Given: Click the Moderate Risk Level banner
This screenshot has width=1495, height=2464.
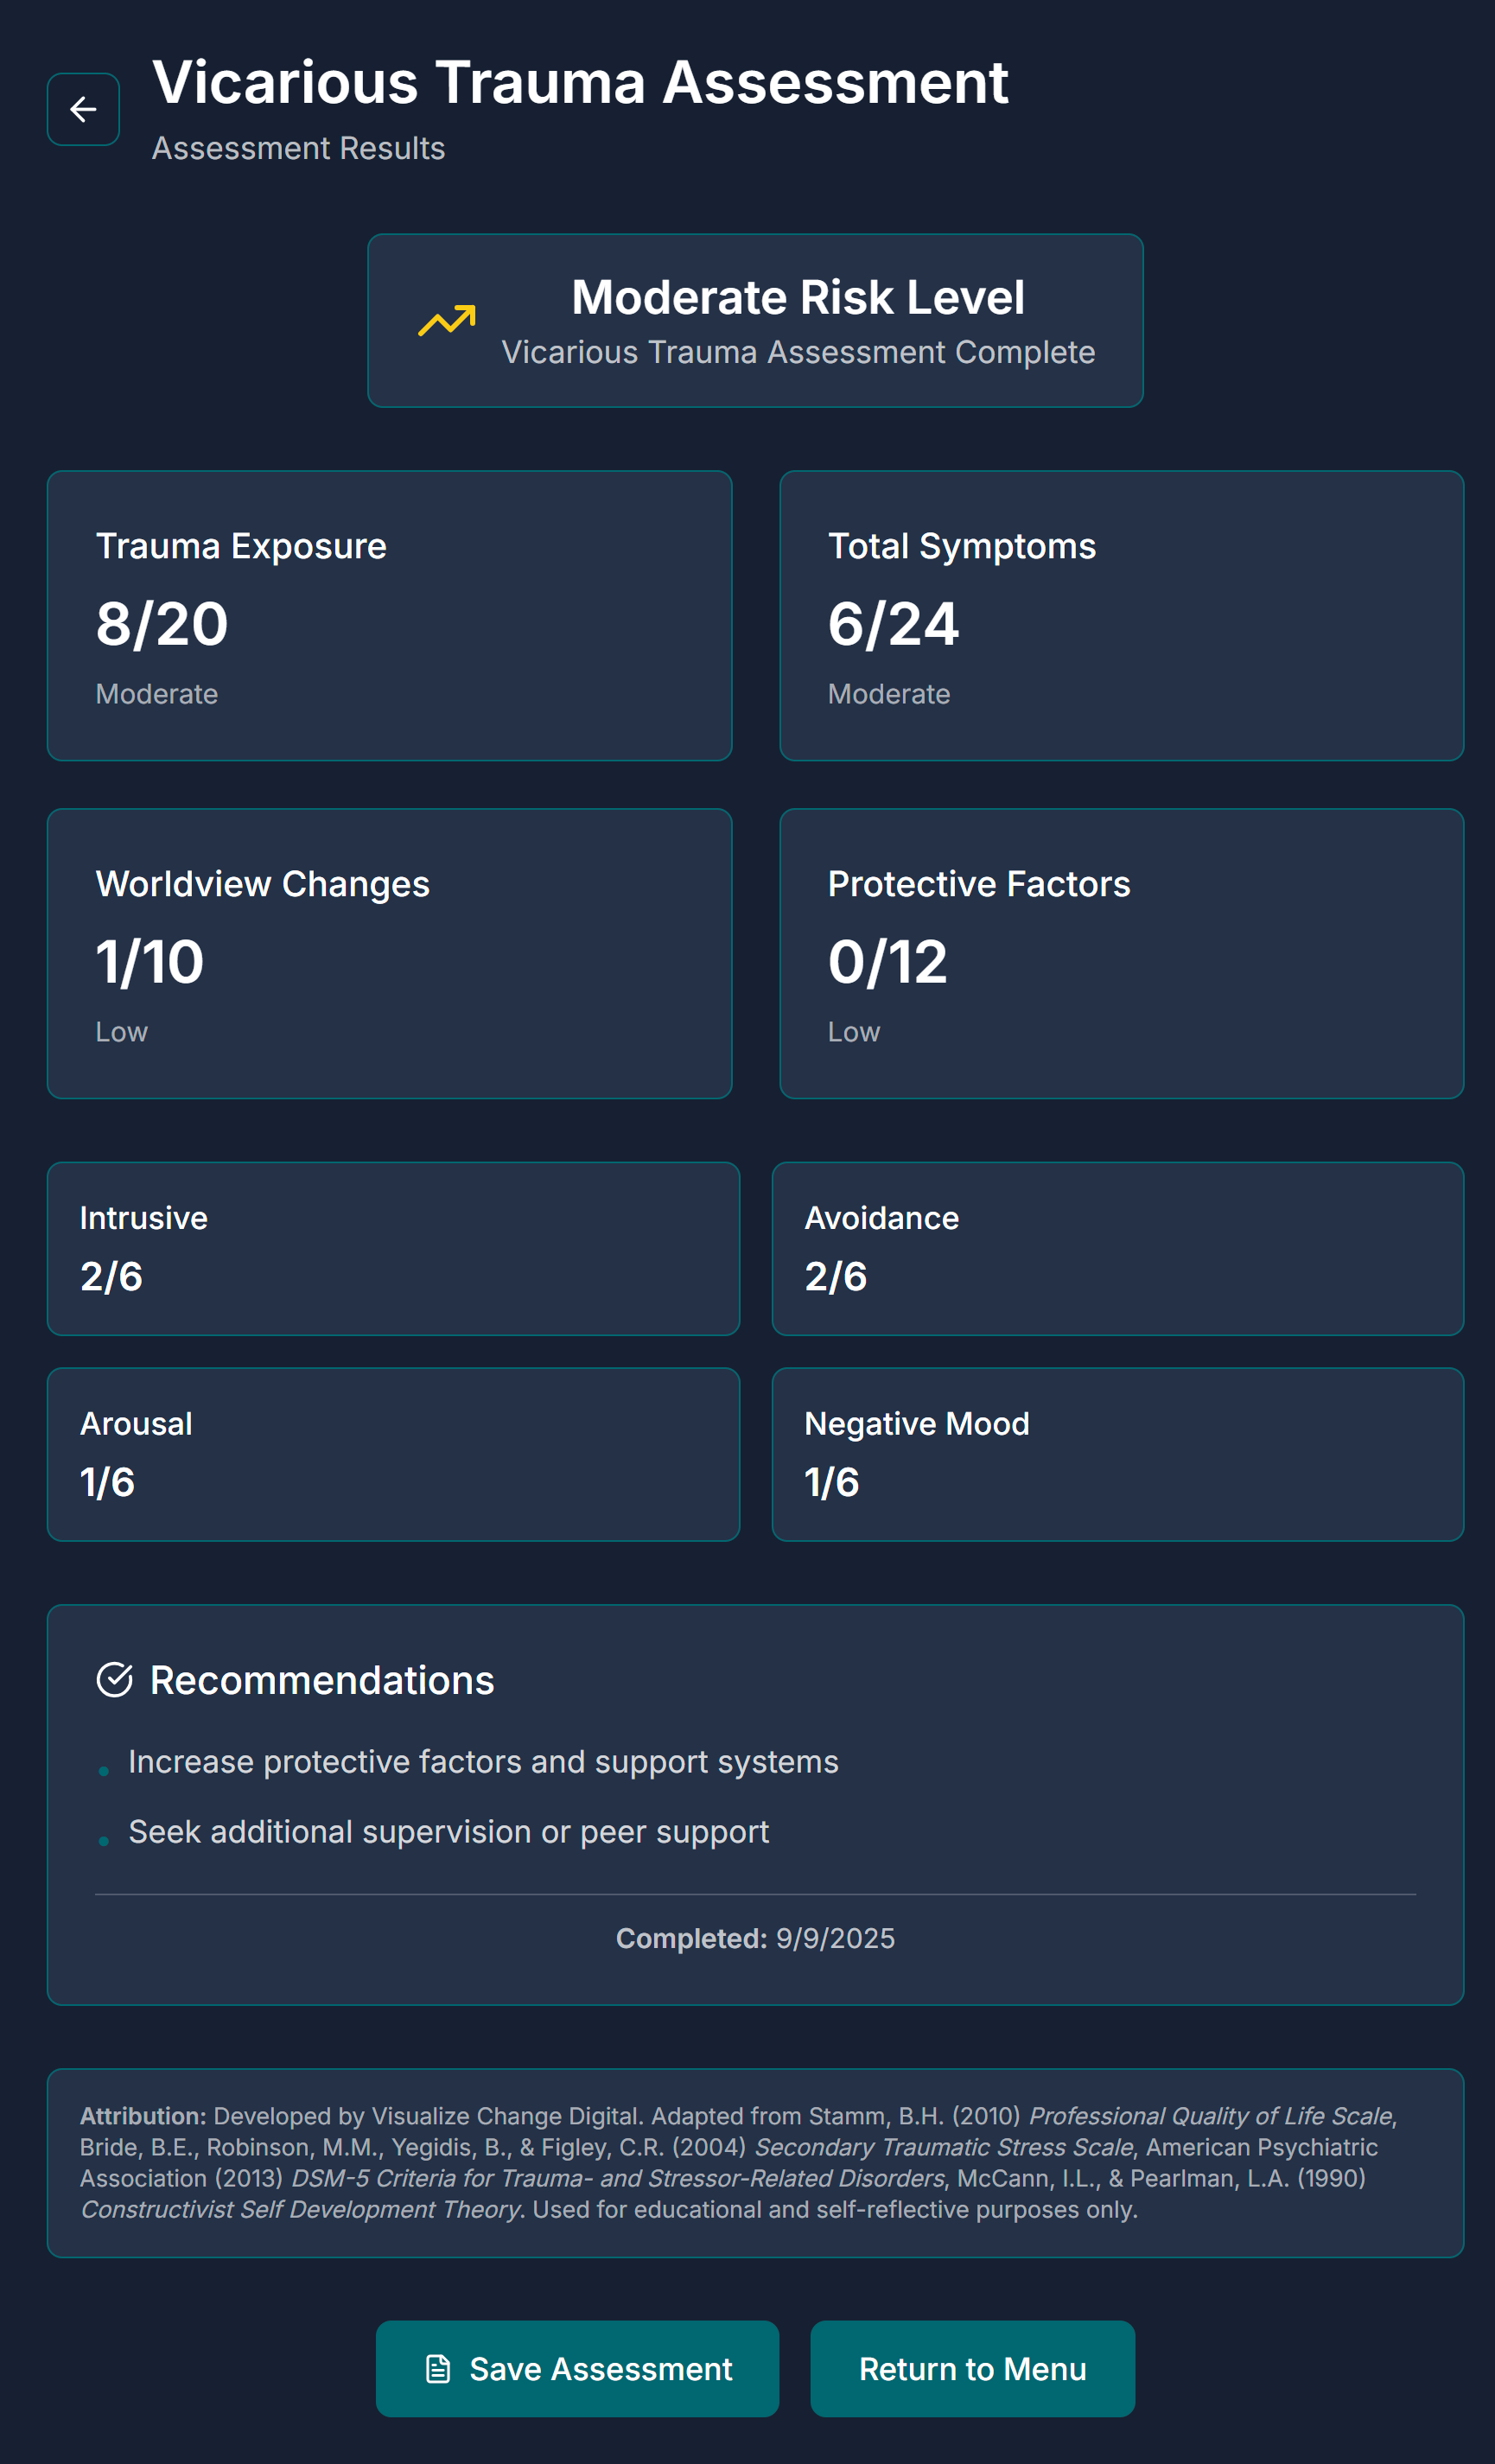Looking at the screenshot, I should (755, 321).
